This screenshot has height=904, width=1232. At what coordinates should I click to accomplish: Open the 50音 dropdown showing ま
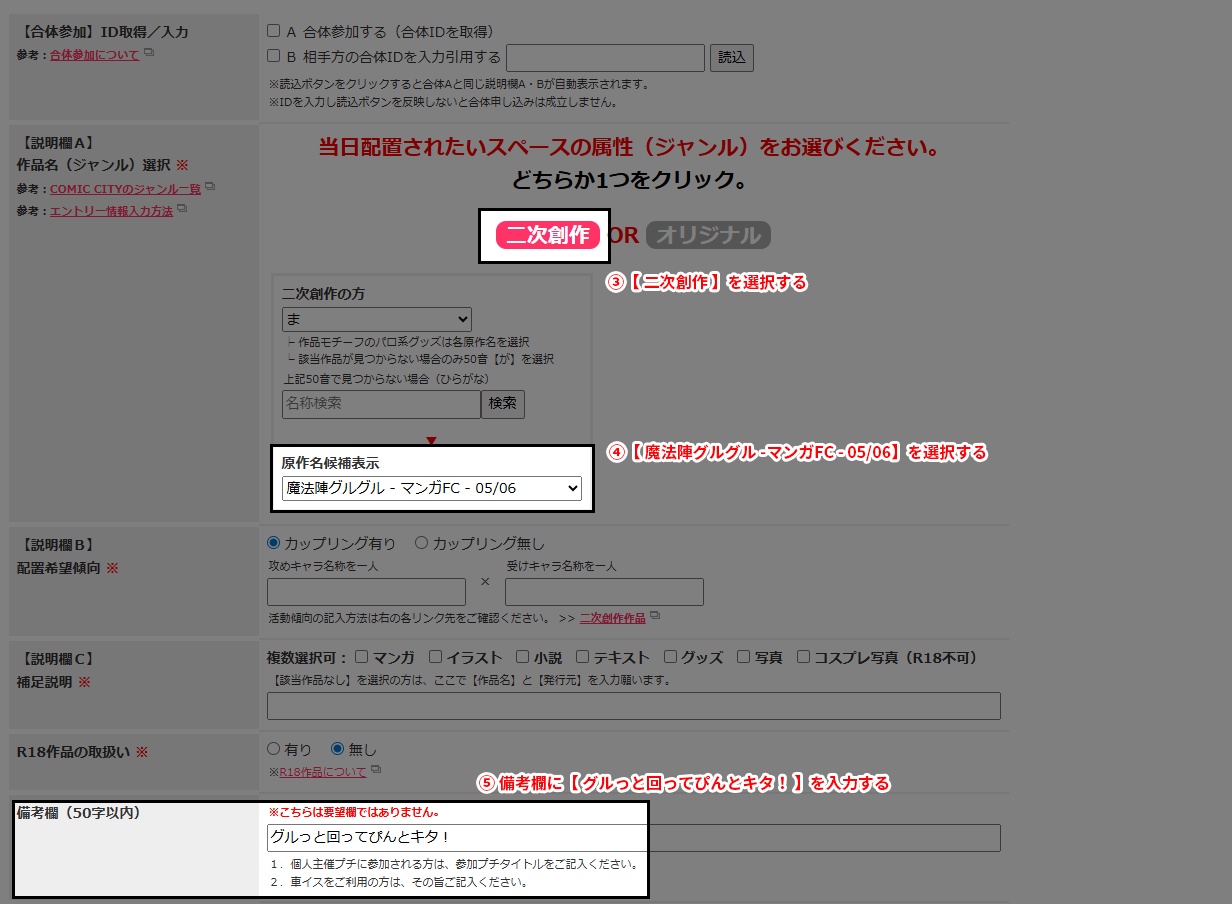click(x=376, y=319)
